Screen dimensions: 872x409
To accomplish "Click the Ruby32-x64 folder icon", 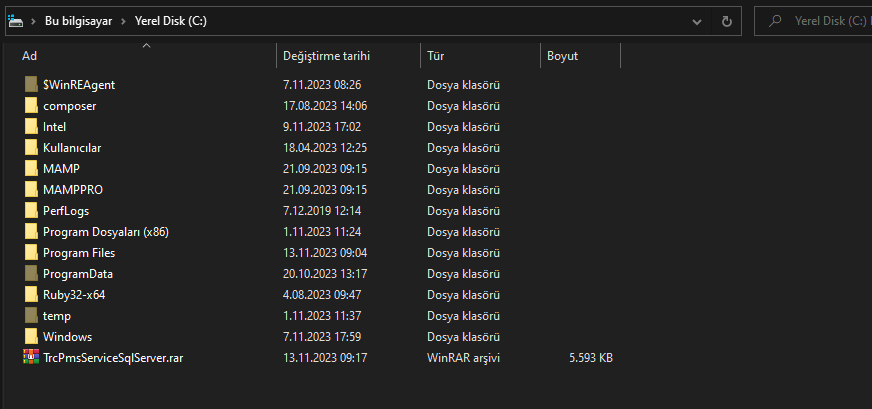I will (x=31, y=294).
